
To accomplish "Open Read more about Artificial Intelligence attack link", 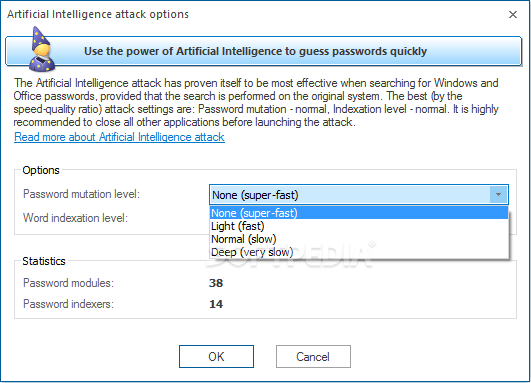I will [x=119, y=137].
